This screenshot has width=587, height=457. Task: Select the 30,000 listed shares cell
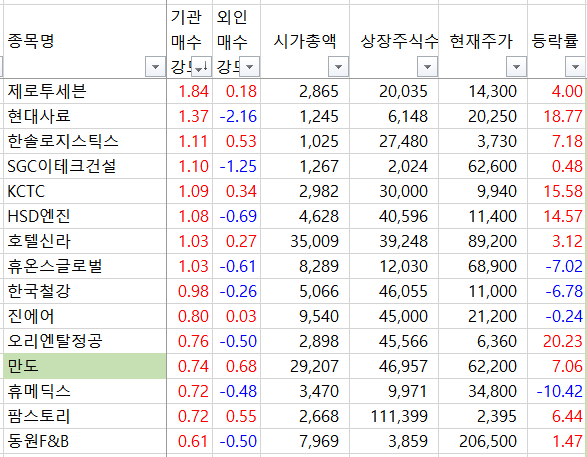(394, 191)
